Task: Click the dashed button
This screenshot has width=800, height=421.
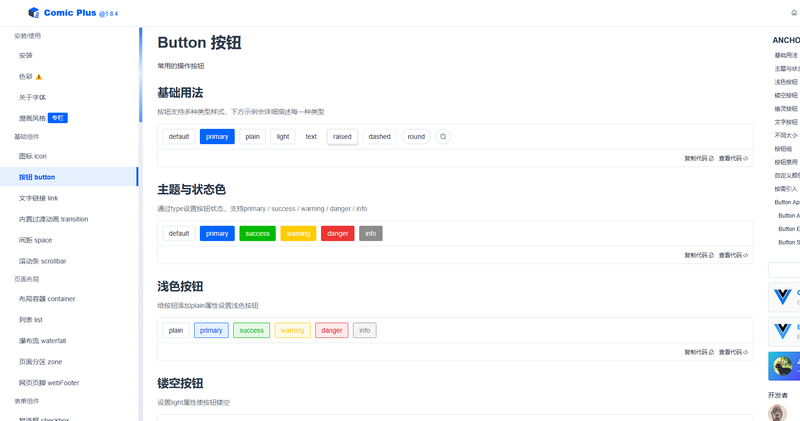Action: (x=380, y=137)
